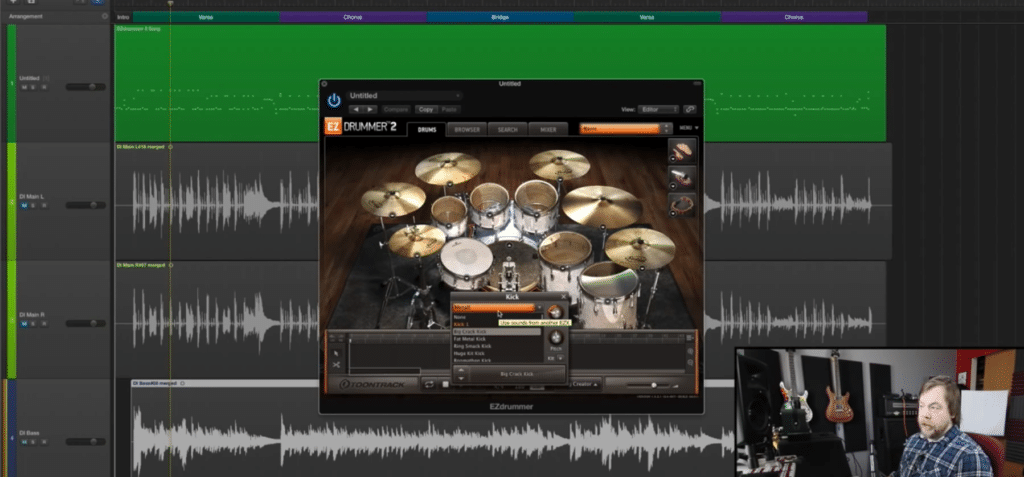Screen dimensions: 1024x477
Task: Solo the DI Main L track
Action: click(33, 205)
